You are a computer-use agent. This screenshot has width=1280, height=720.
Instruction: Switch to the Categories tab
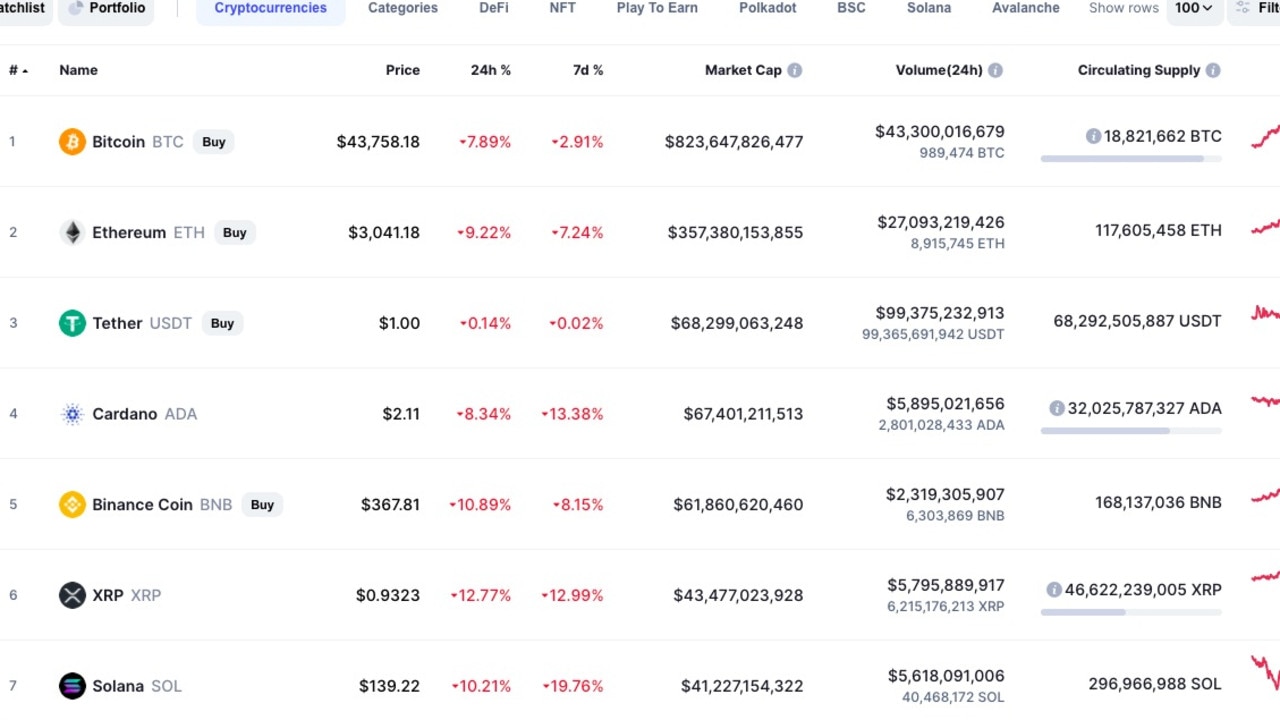pyautogui.click(x=403, y=8)
